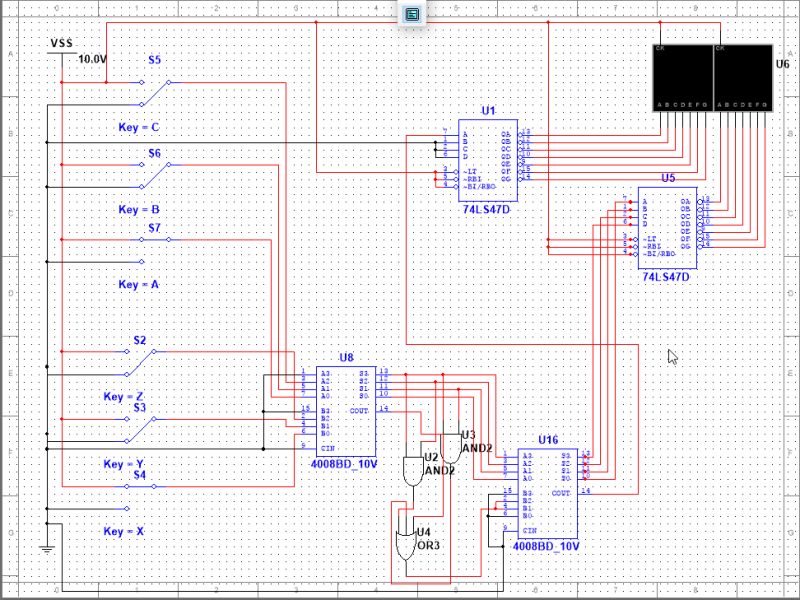Click the 4008BD_10V label under U16

[545, 547]
